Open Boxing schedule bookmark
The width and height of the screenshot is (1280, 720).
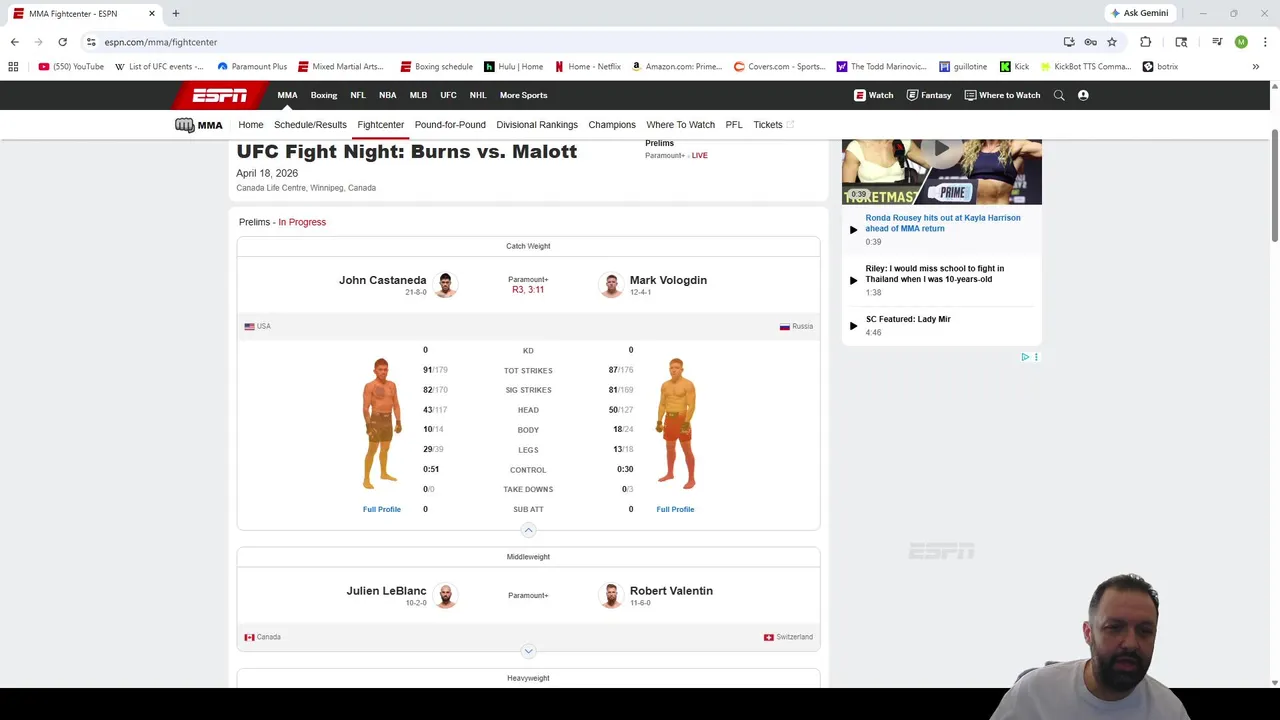(x=436, y=67)
